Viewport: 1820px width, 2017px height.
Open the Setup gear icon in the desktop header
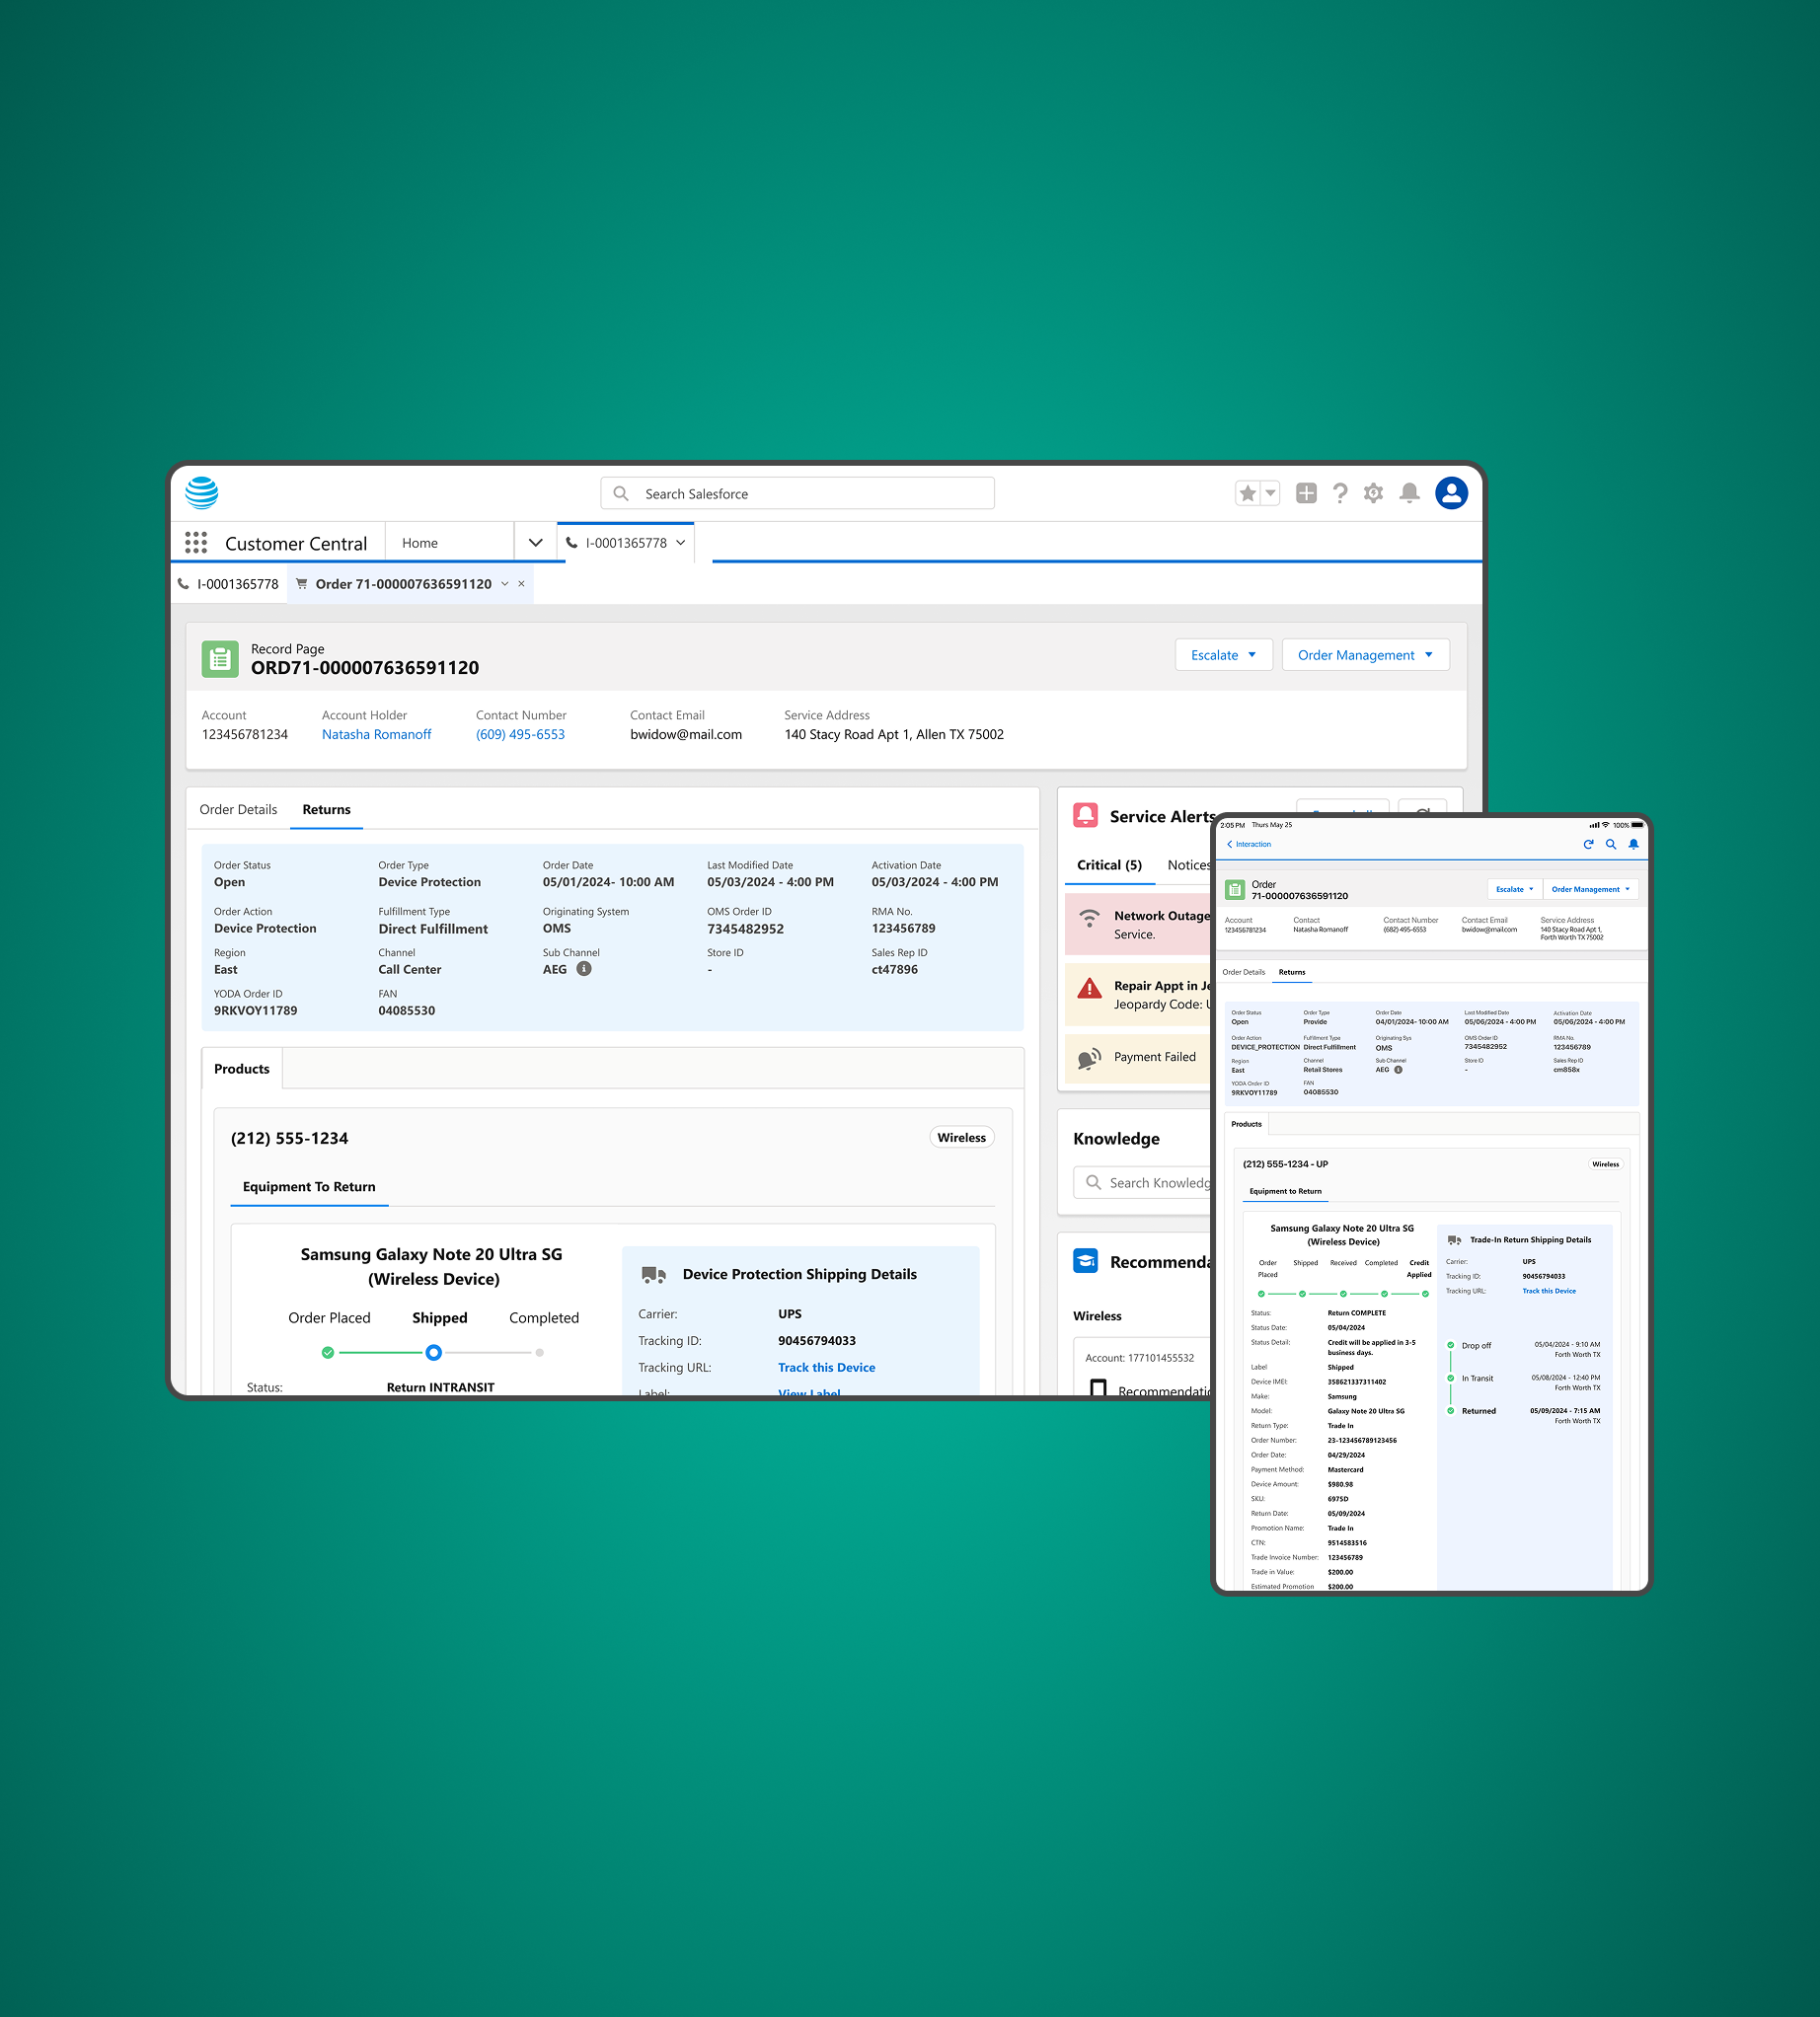point(1373,493)
